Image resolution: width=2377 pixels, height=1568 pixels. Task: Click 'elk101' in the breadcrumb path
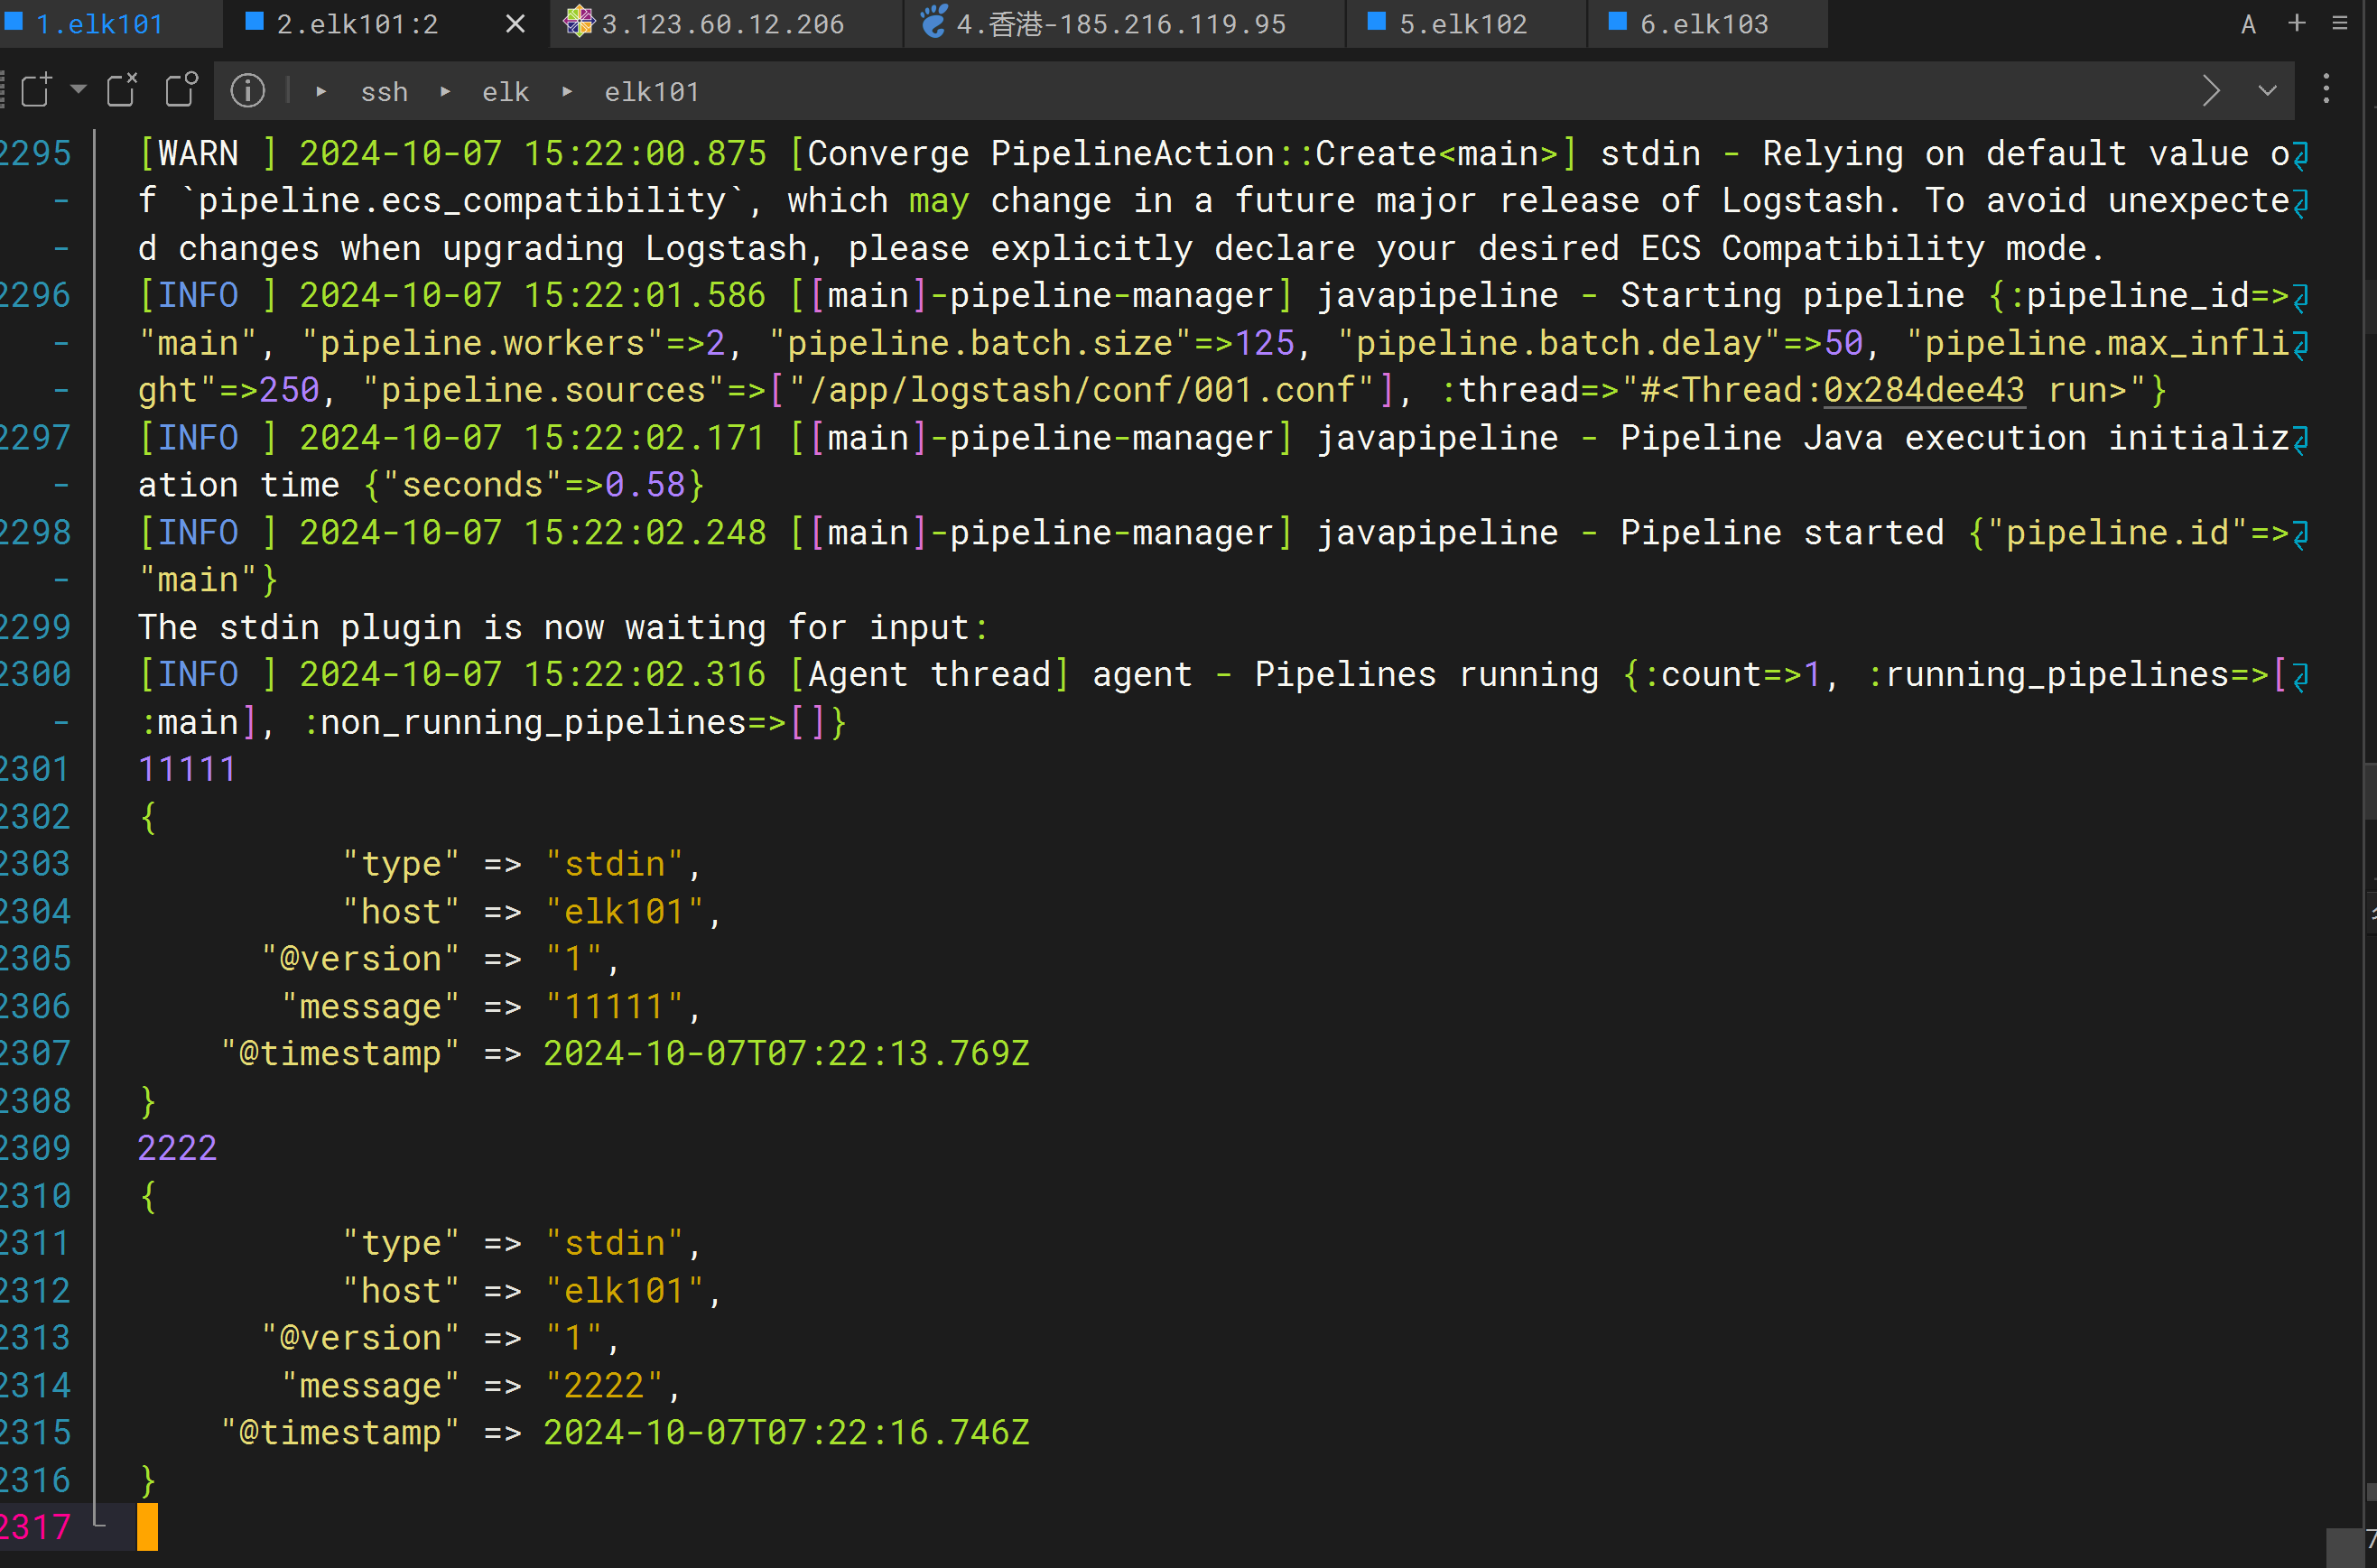[x=651, y=92]
